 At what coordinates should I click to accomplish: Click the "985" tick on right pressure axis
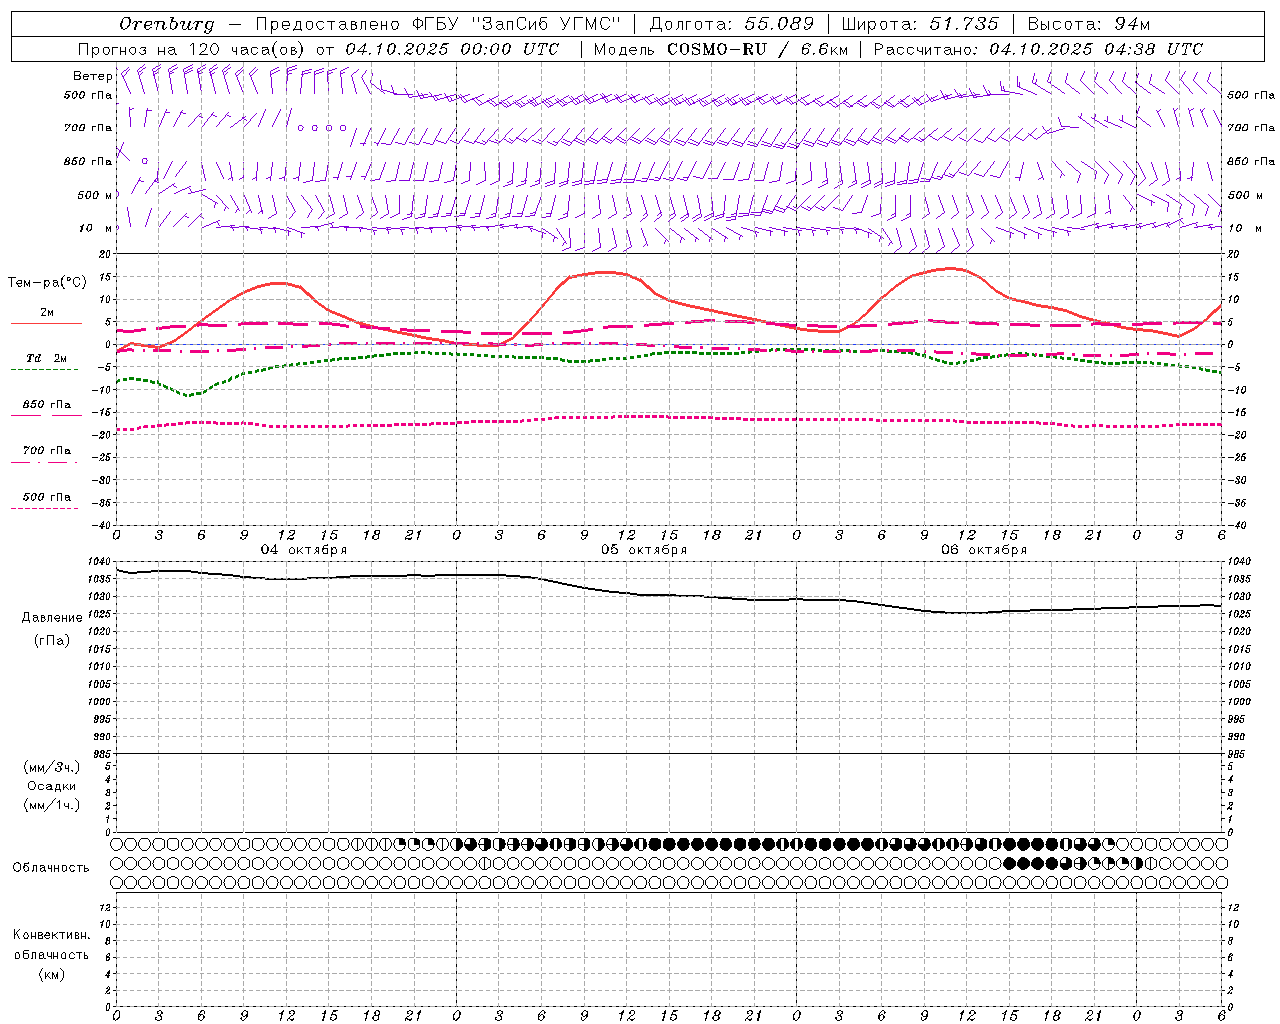1238,754
